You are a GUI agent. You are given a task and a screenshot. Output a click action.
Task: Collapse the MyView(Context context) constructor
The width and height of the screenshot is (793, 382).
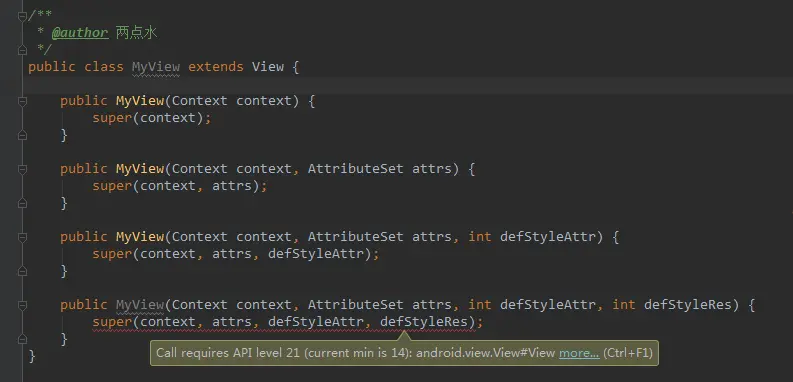pyautogui.click(x=22, y=101)
